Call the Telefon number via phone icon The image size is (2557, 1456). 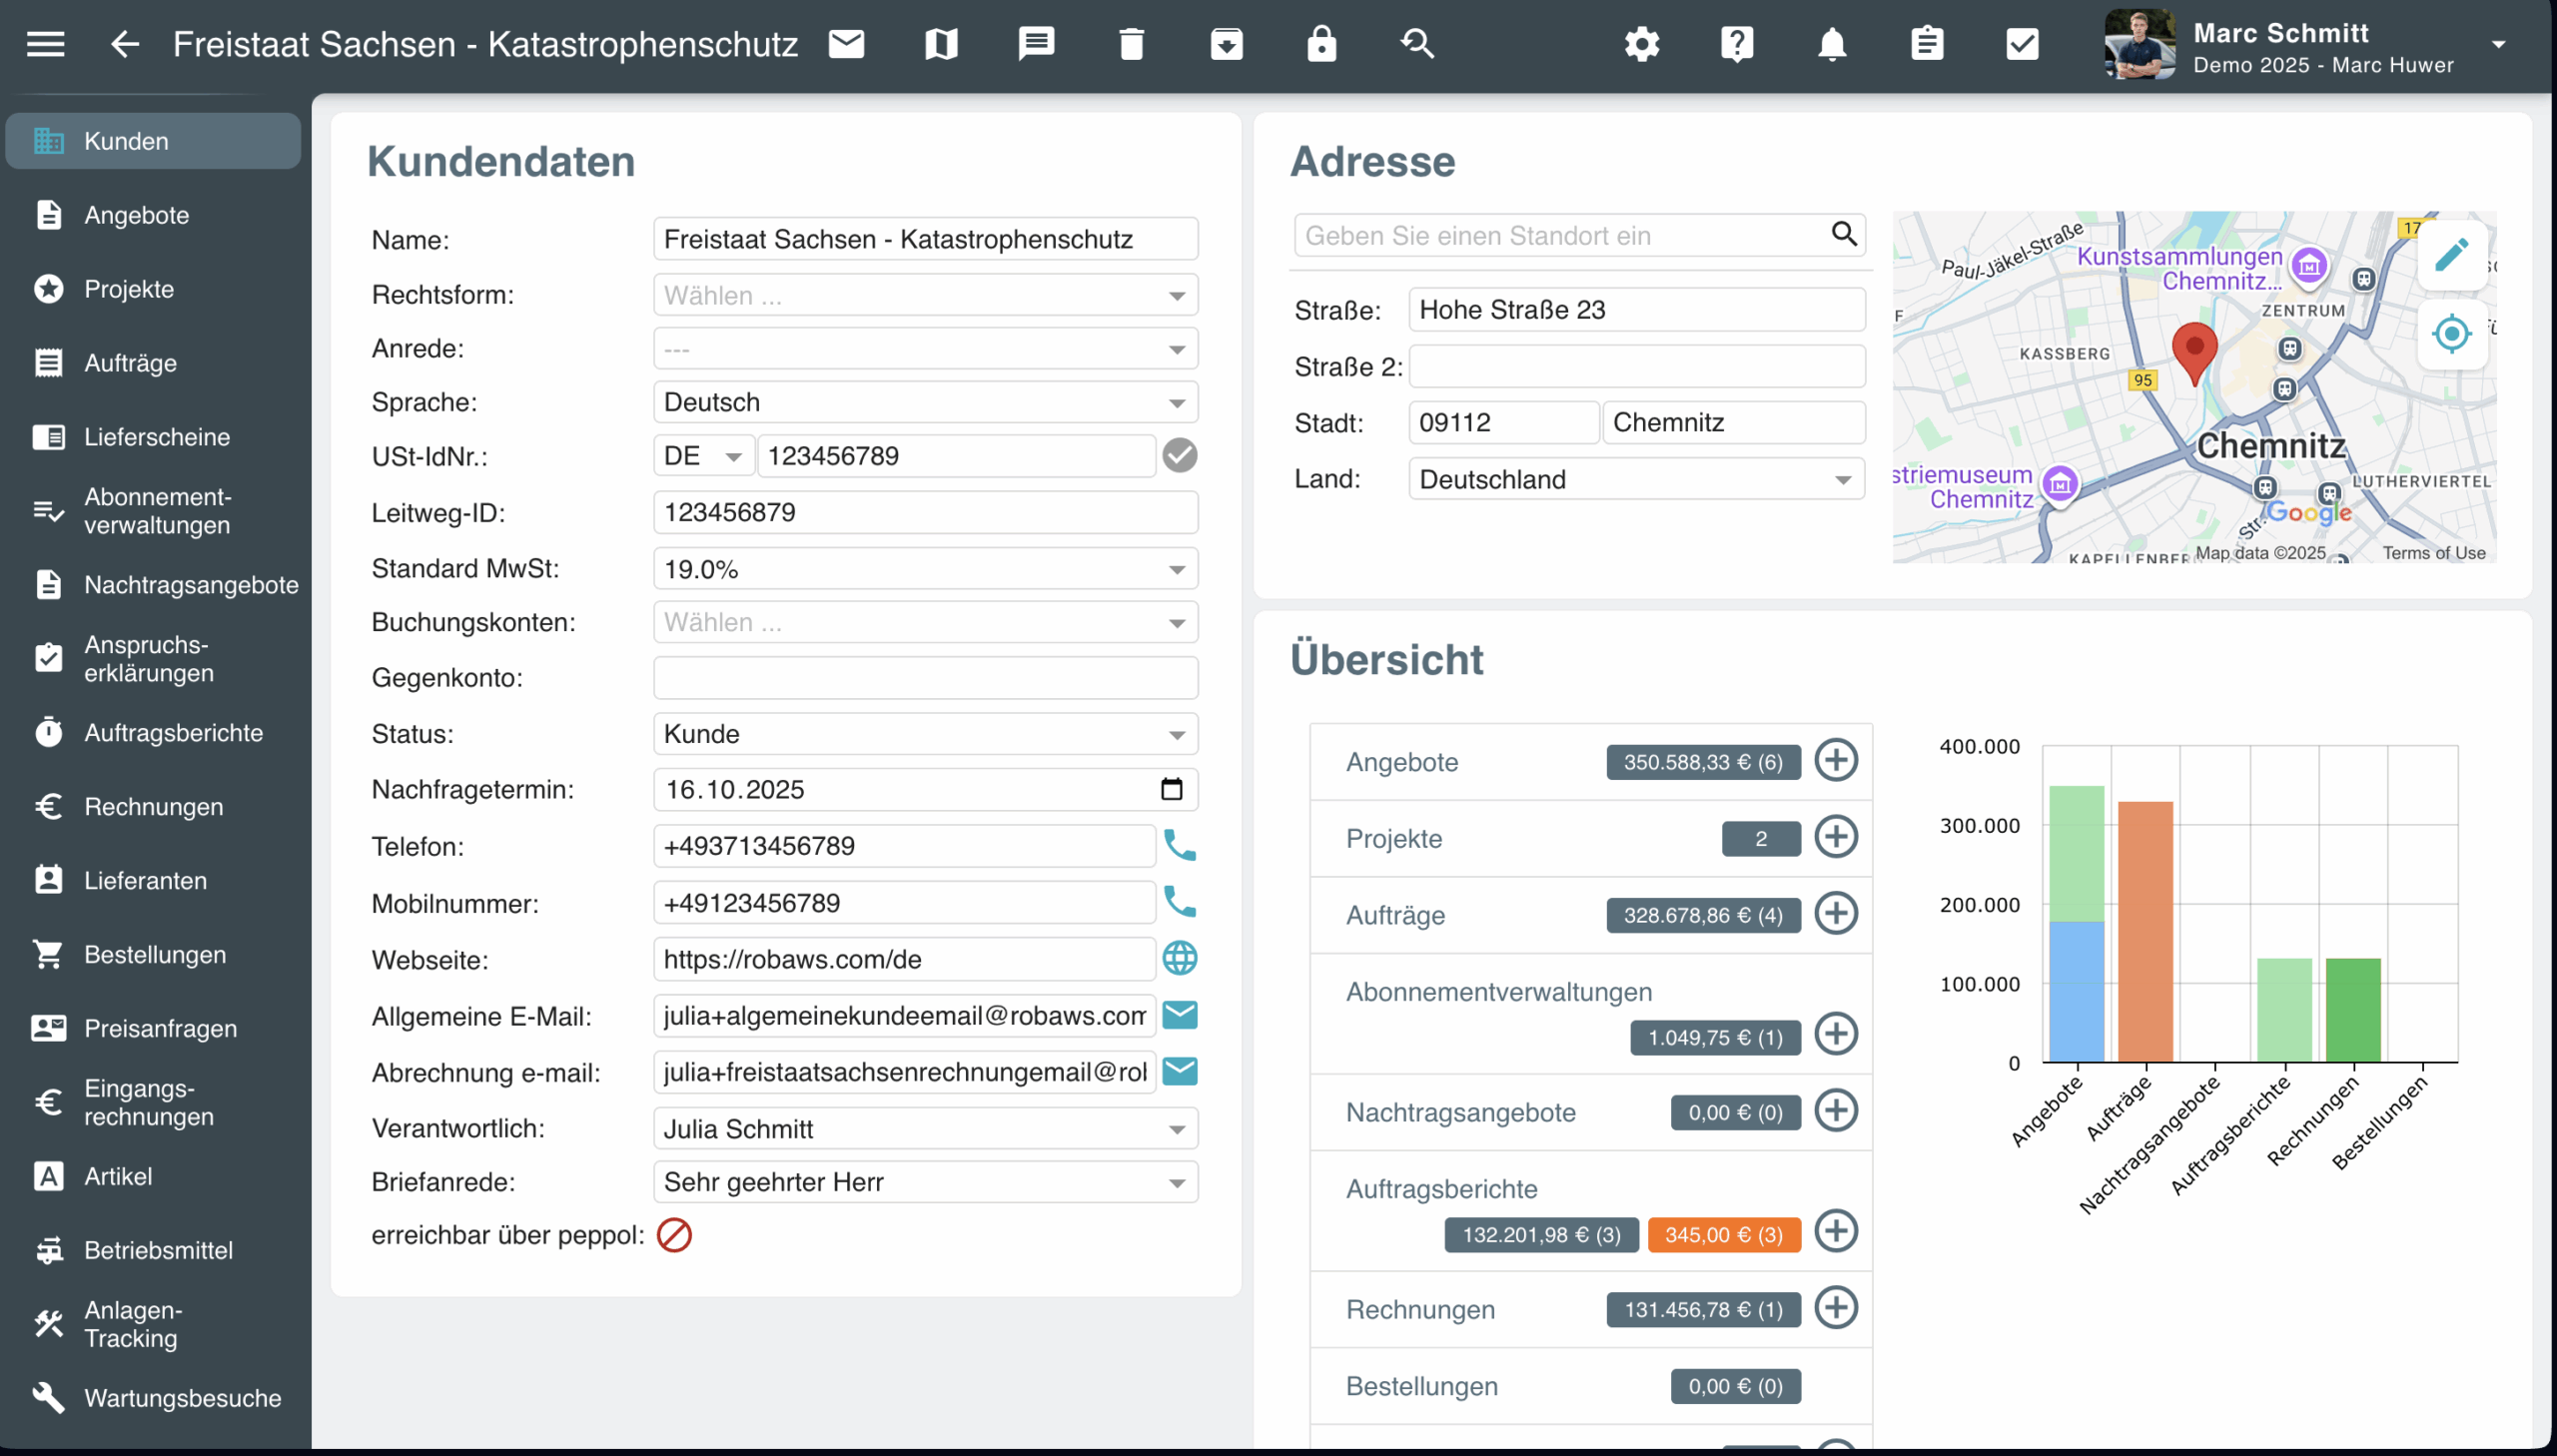[x=1180, y=846]
